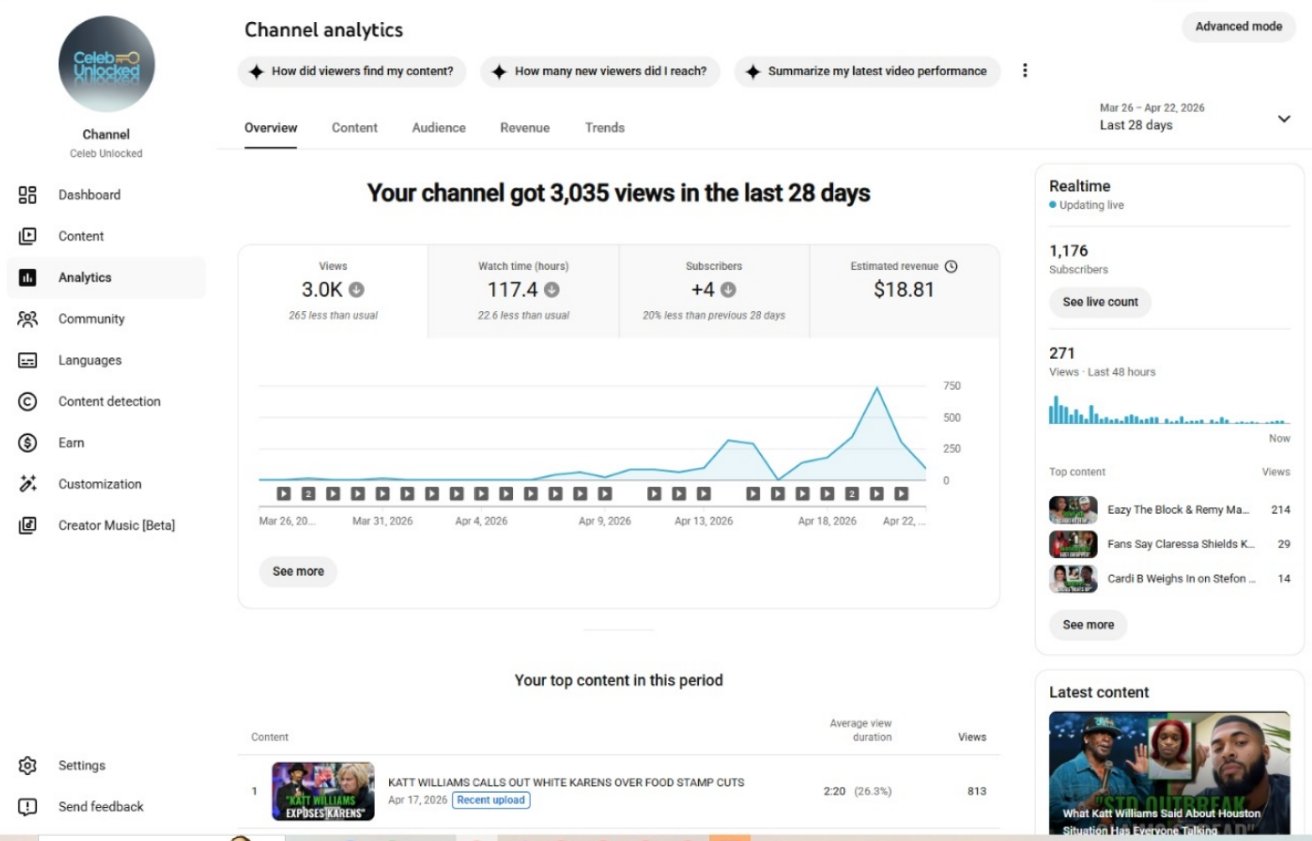
Task: Switch to the Revenue tab
Action: tap(525, 128)
